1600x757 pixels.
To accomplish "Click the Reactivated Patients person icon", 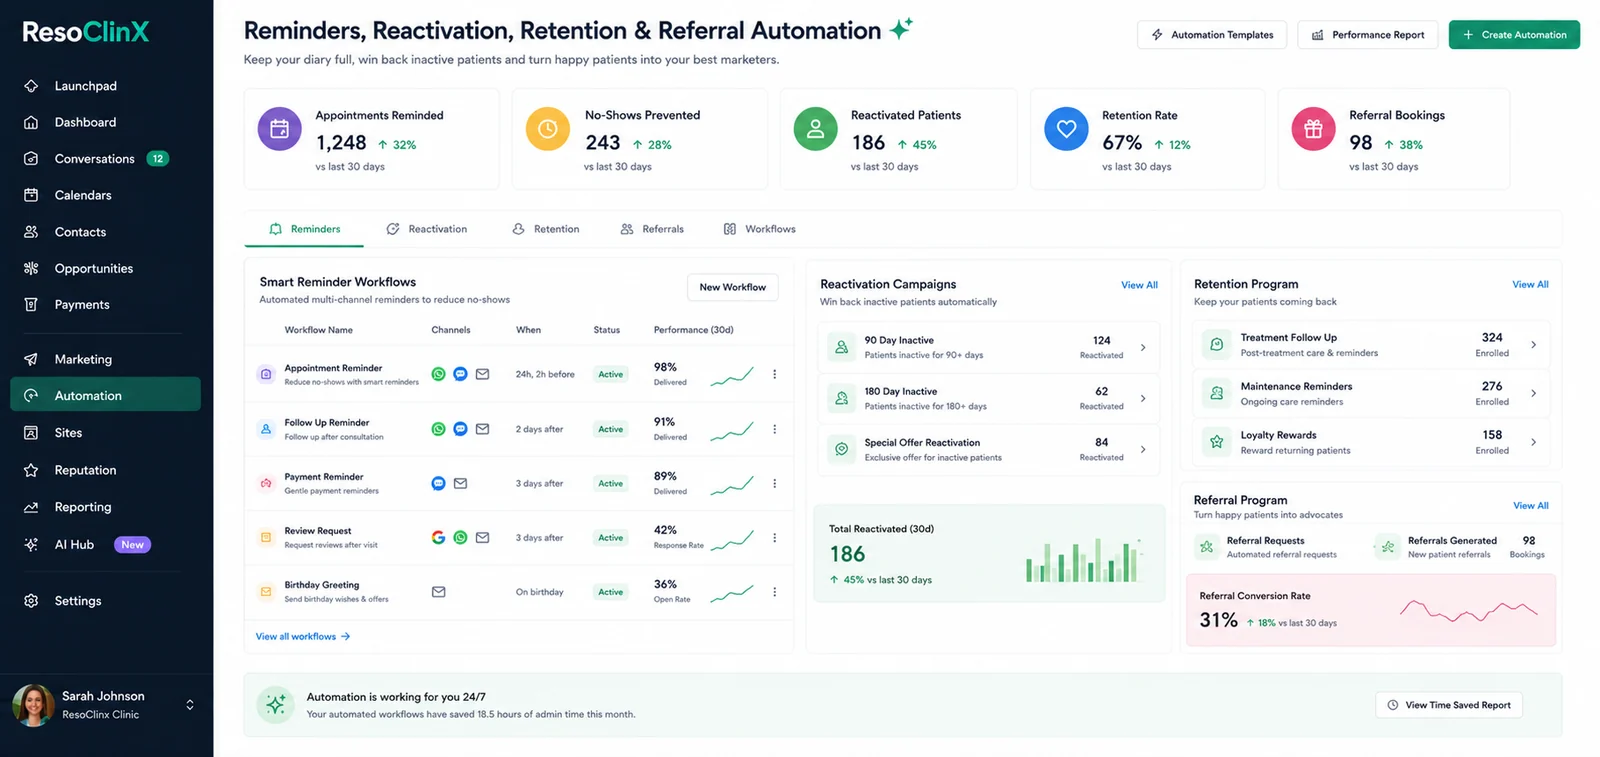I will [816, 129].
